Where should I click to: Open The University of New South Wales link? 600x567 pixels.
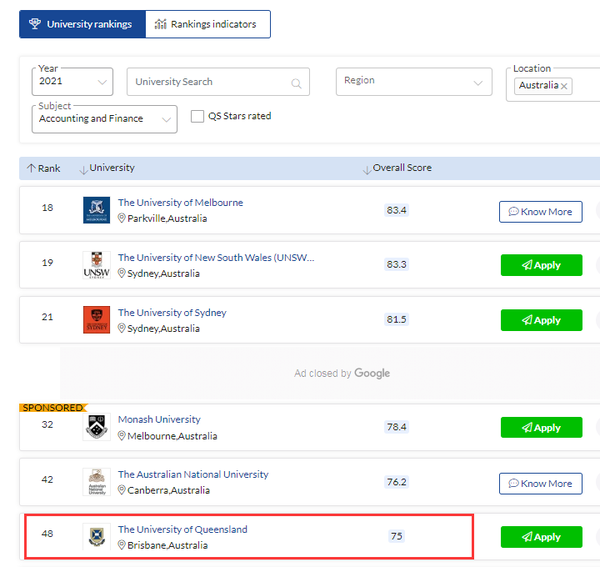216,257
